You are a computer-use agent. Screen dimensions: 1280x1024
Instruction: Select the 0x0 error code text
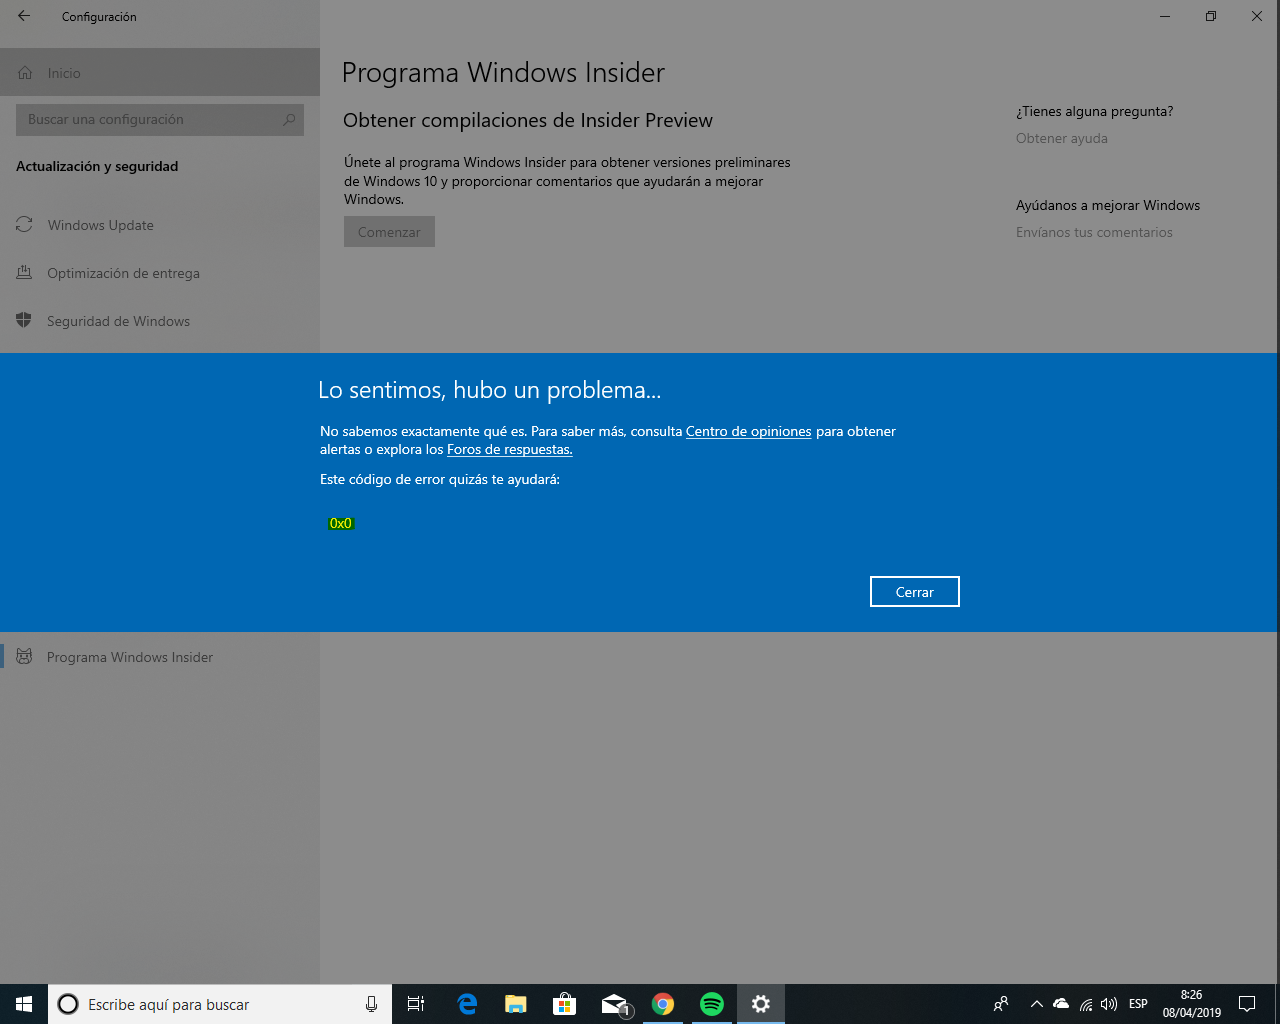(341, 523)
